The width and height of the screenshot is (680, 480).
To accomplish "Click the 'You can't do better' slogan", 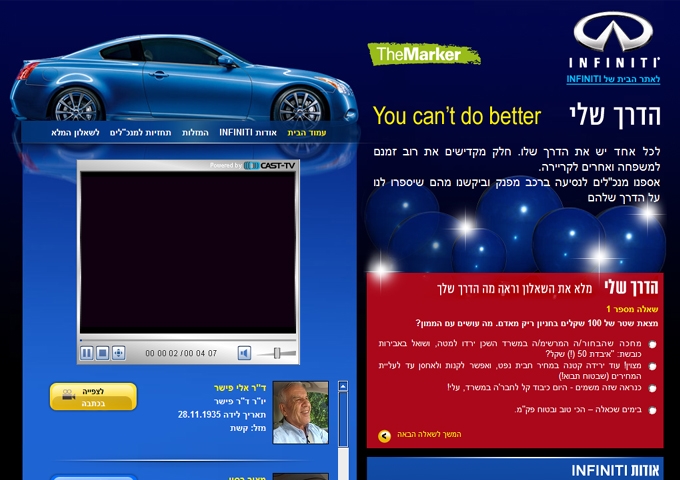I will click(457, 116).
